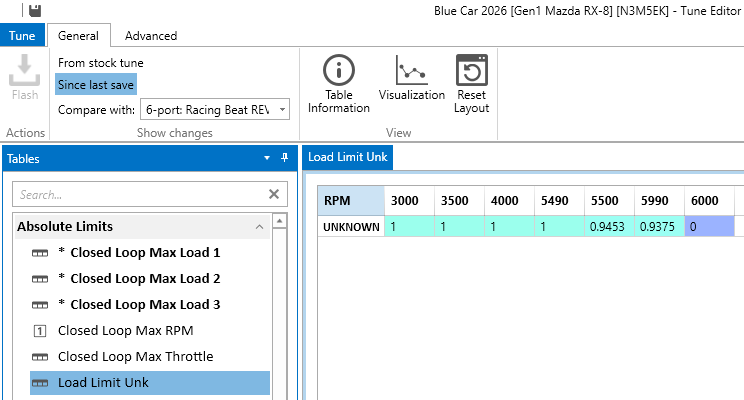Viewport: 744px width, 400px height.
Task: Select Closed Loop Max Throttle table
Action: click(x=135, y=356)
